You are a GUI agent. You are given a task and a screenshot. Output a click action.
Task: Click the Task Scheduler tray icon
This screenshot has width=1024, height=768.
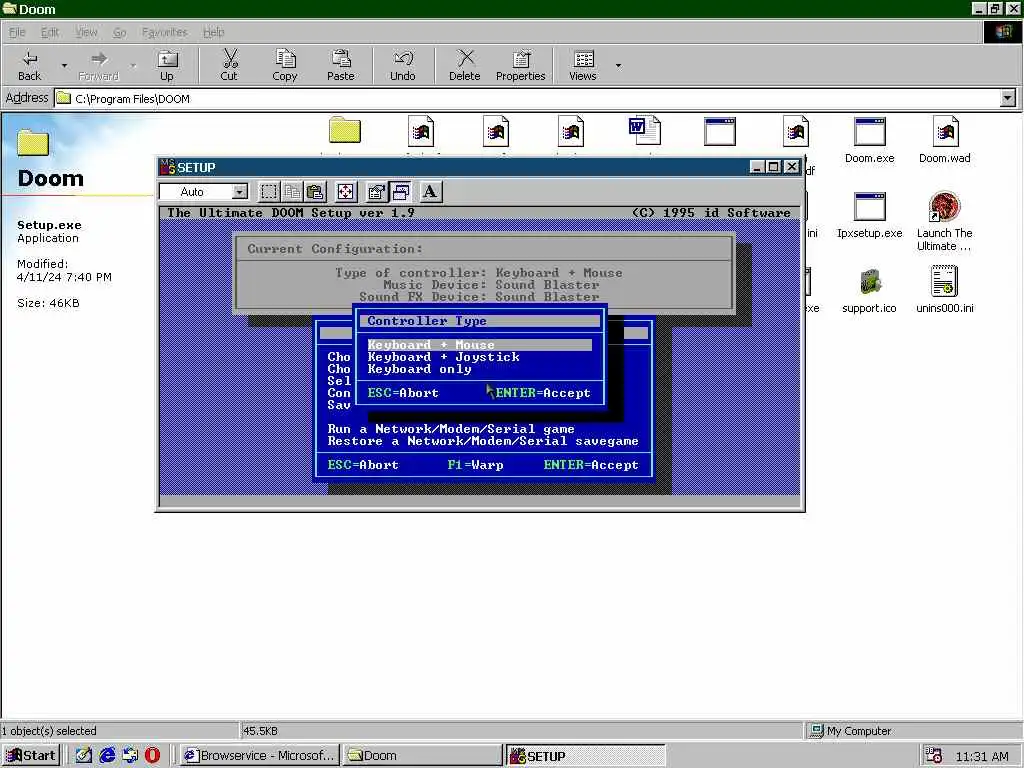(x=934, y=756)
